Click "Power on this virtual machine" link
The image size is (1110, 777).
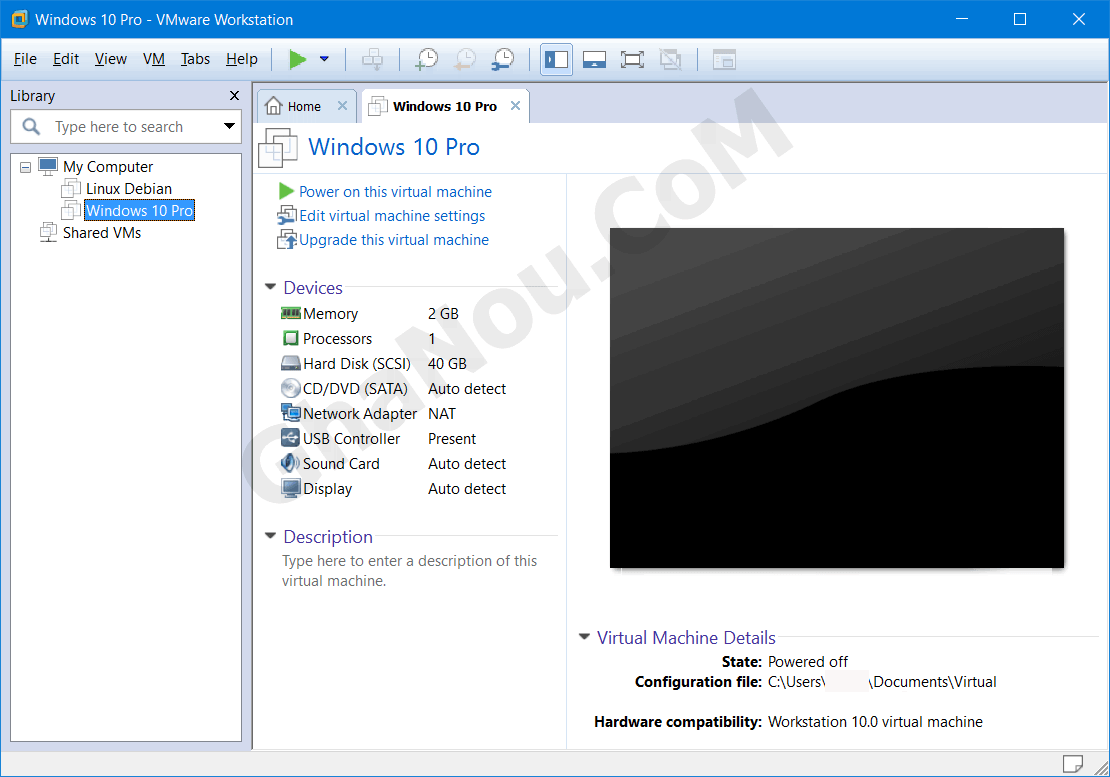[395, 192]
